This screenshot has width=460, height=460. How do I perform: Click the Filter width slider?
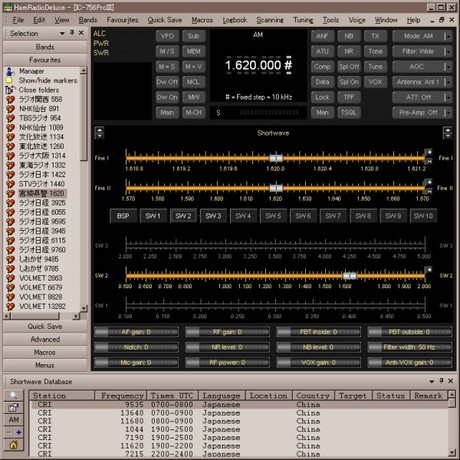click(x=410, y=347)
